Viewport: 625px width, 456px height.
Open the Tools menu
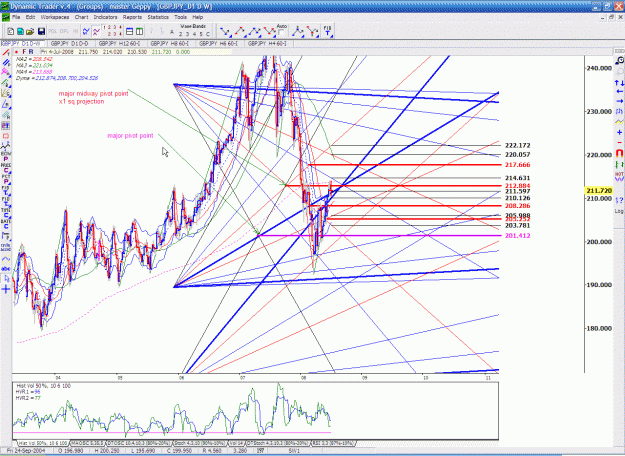pos(180,17)
